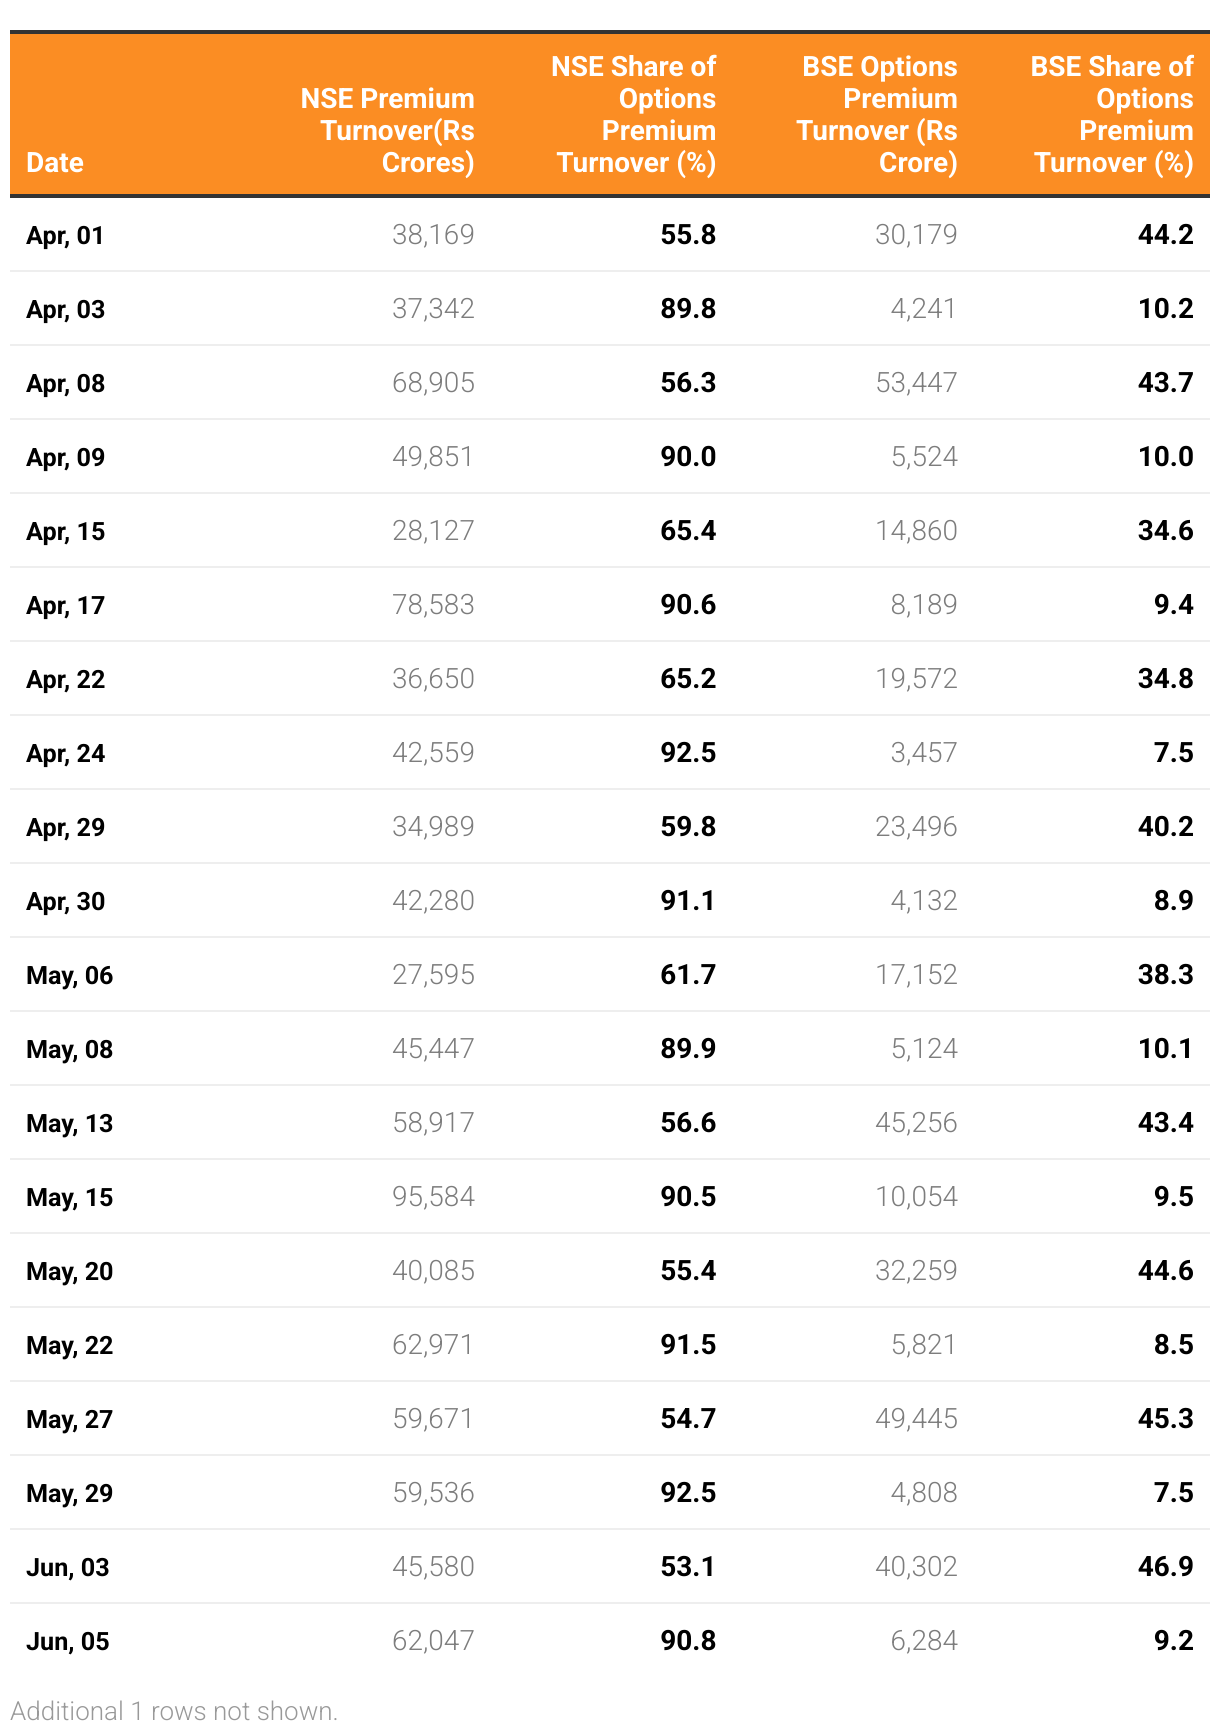Click the NSE Premium Turnover column header
This screenshot has height=1736, width=1220.
pos(390,130)
